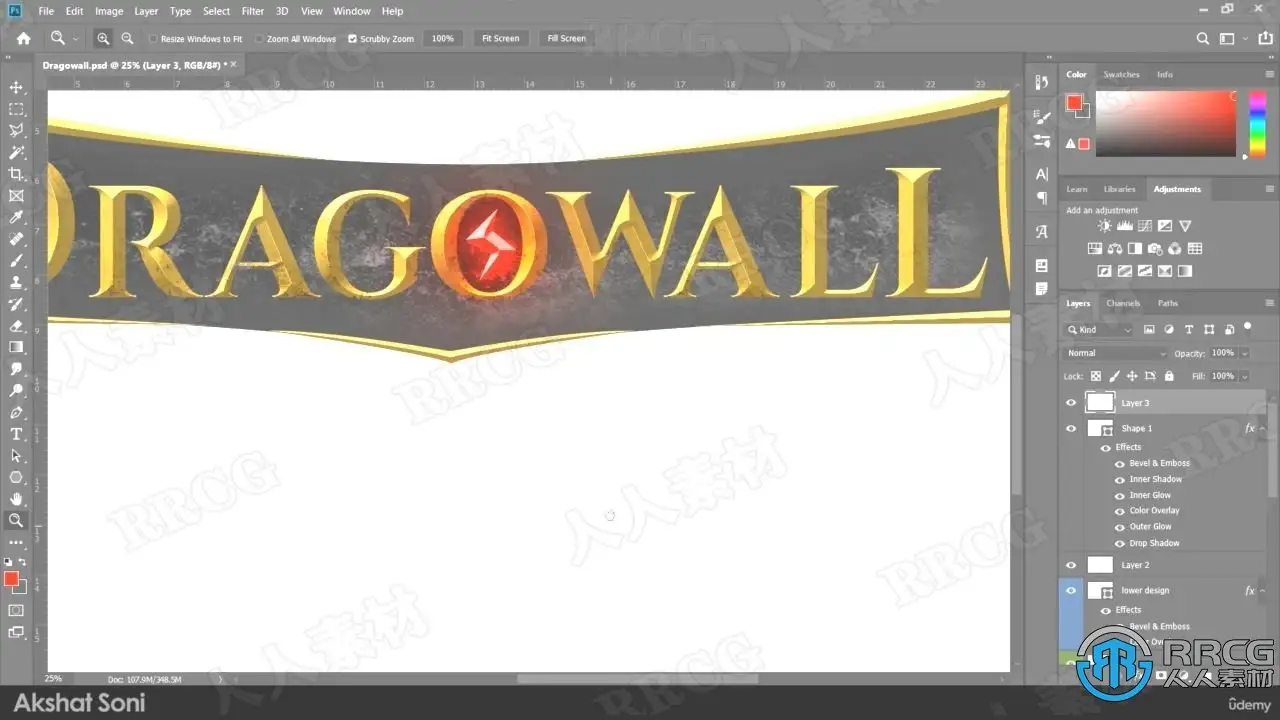Toggle Outer Glow effect visibility on Shape 1

[x=1120, y=527]
